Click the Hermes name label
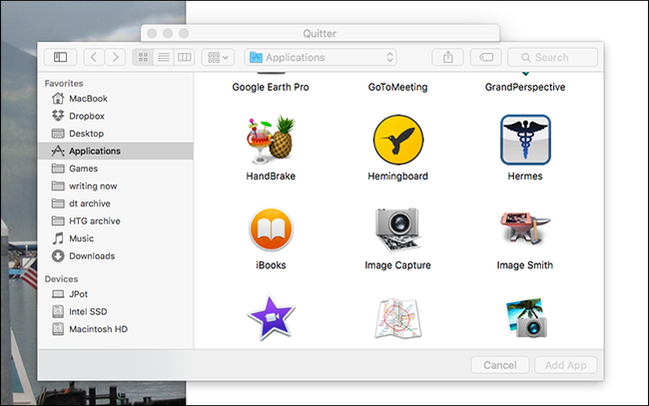The image size is (649, 406). 525,176
